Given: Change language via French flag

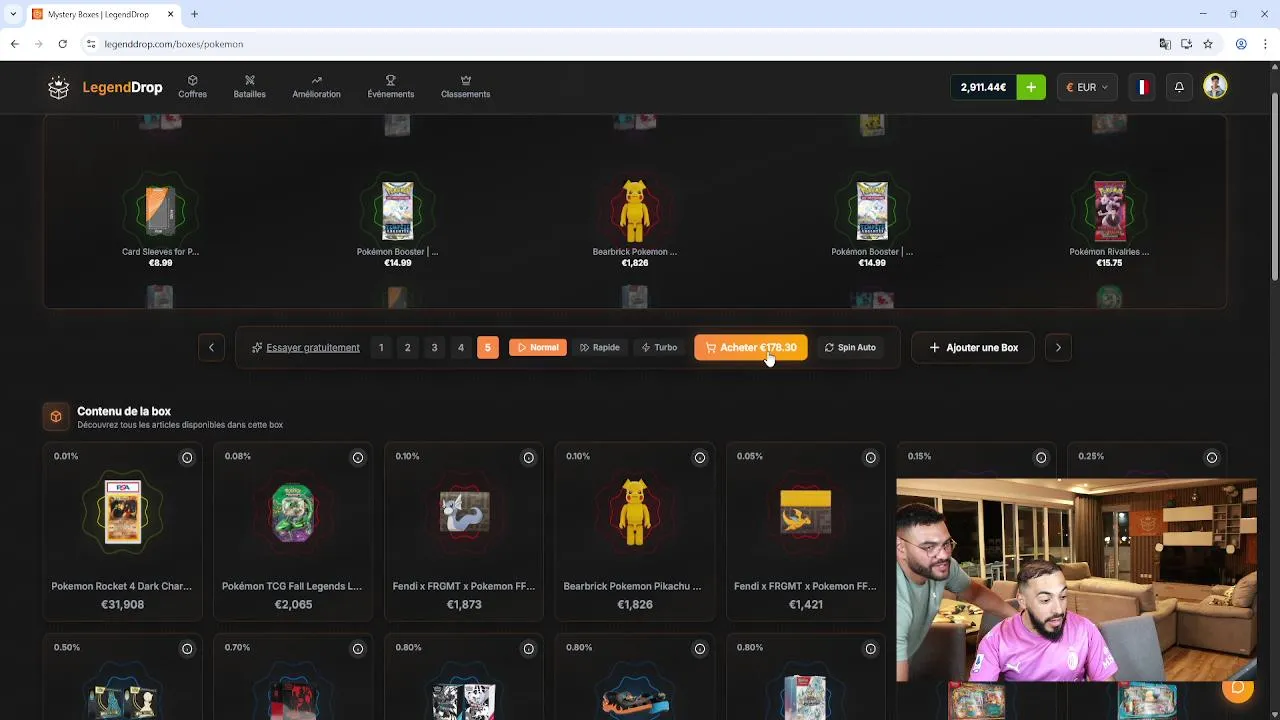Looking at the screenshot, I should (1140, 87).
